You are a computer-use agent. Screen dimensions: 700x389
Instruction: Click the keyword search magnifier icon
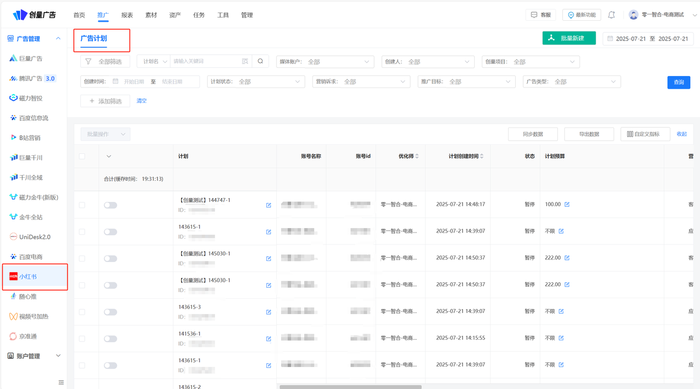pos(260,61)
